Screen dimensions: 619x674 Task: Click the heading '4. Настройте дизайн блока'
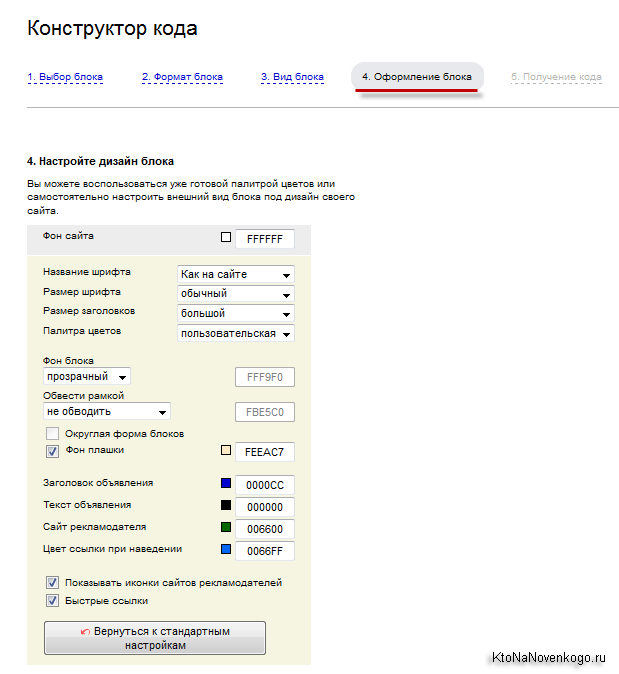[x=101, y=161]
